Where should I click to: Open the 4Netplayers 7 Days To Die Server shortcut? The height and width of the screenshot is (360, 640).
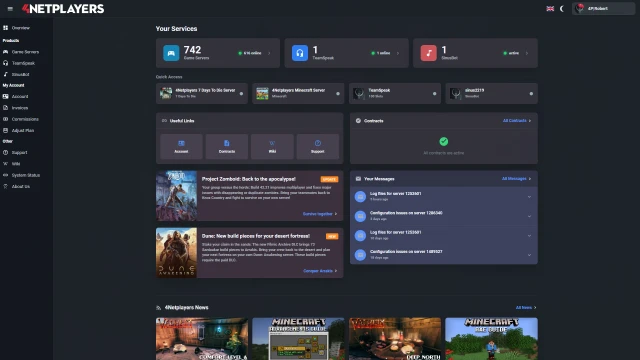(x=202, y=93)
